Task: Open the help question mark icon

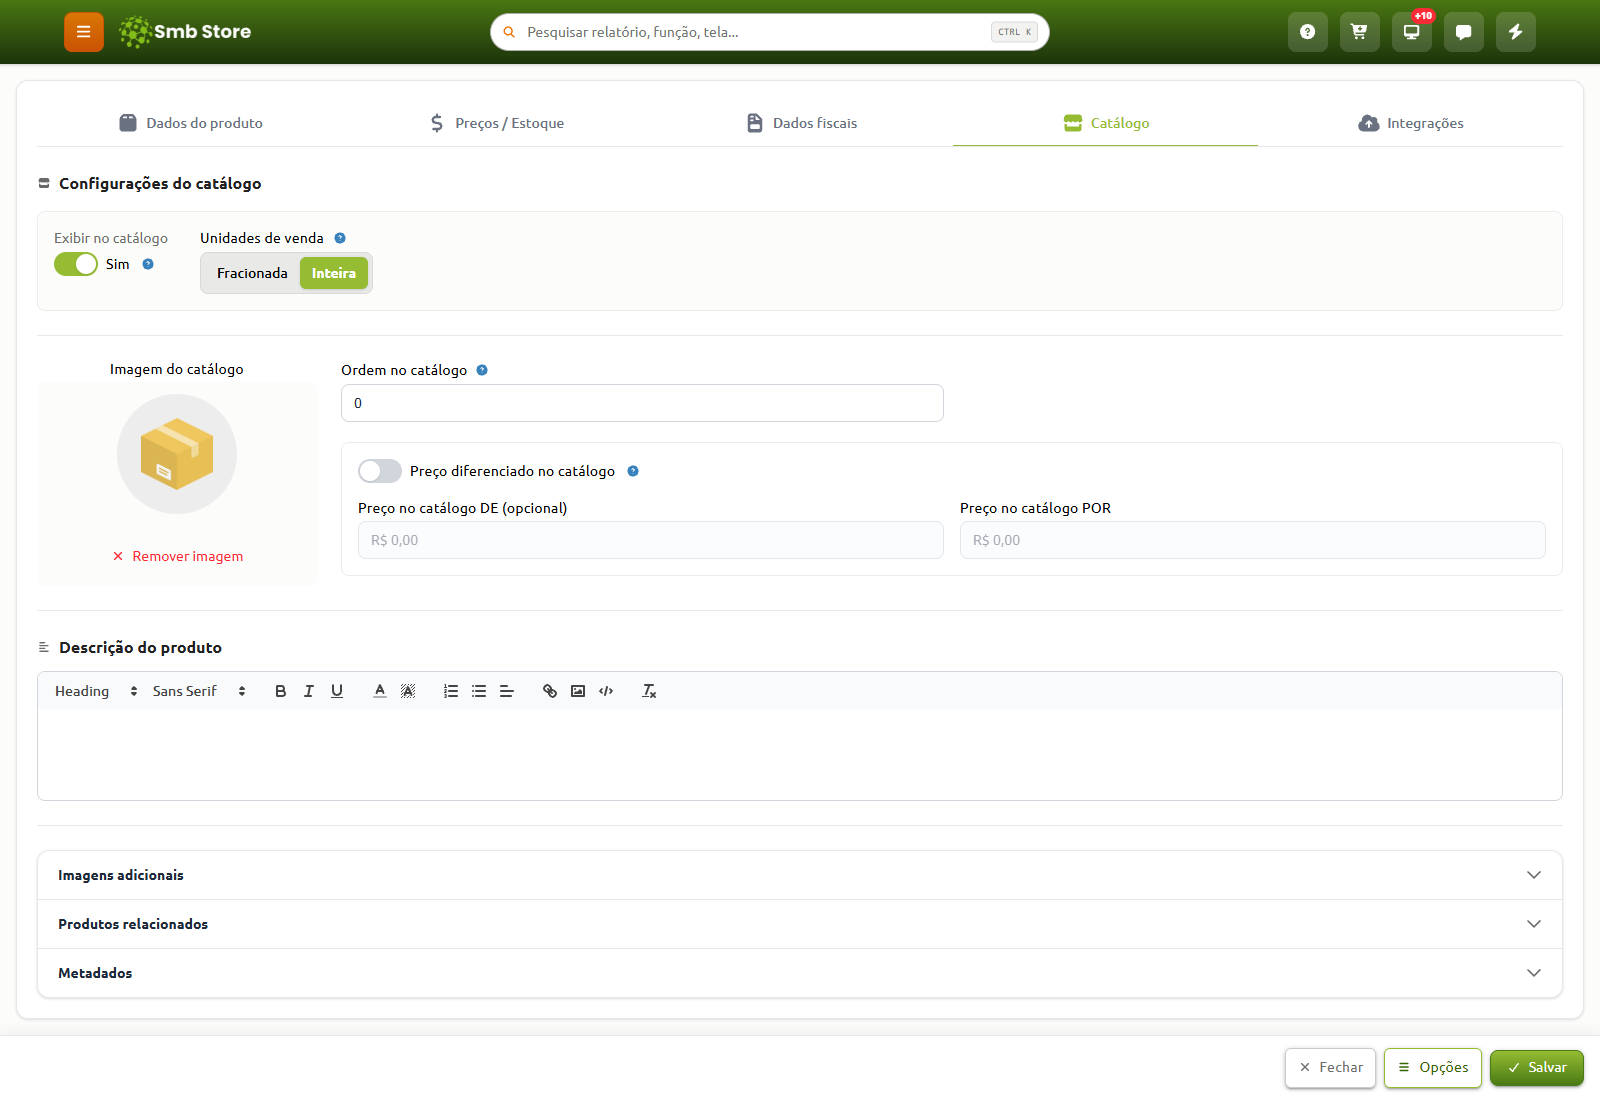Action: point(1307,32)
